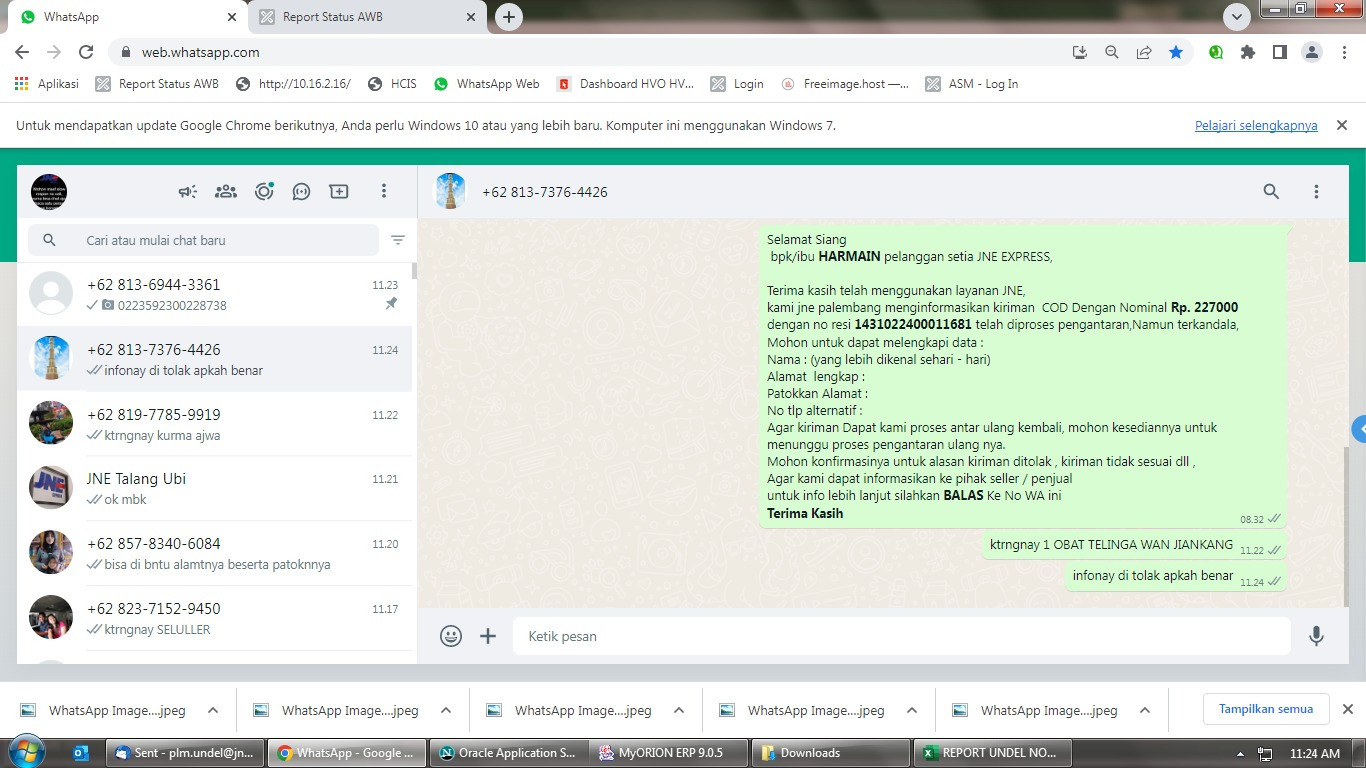Open the Status ring icon
Screen dimensions: 1366x768
pyautogui.click(x=264, y=191)
